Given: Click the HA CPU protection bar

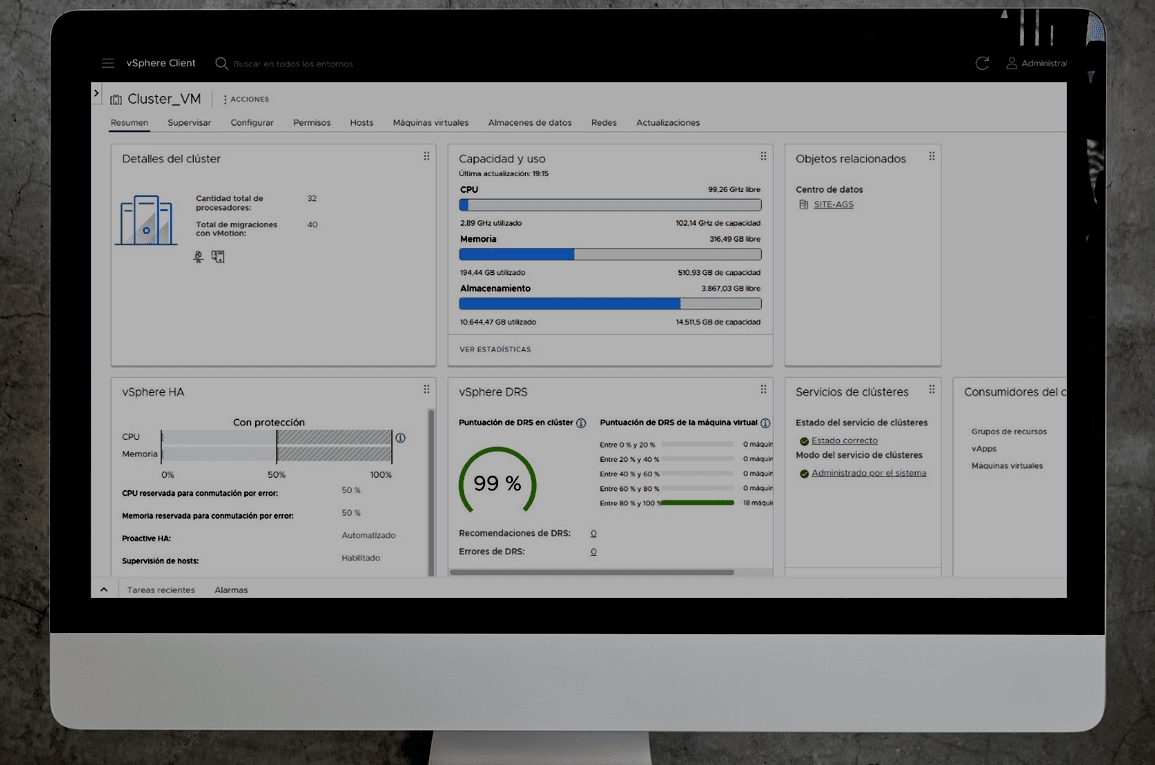Looking at the screenshot, I should [x=276, y=437].
